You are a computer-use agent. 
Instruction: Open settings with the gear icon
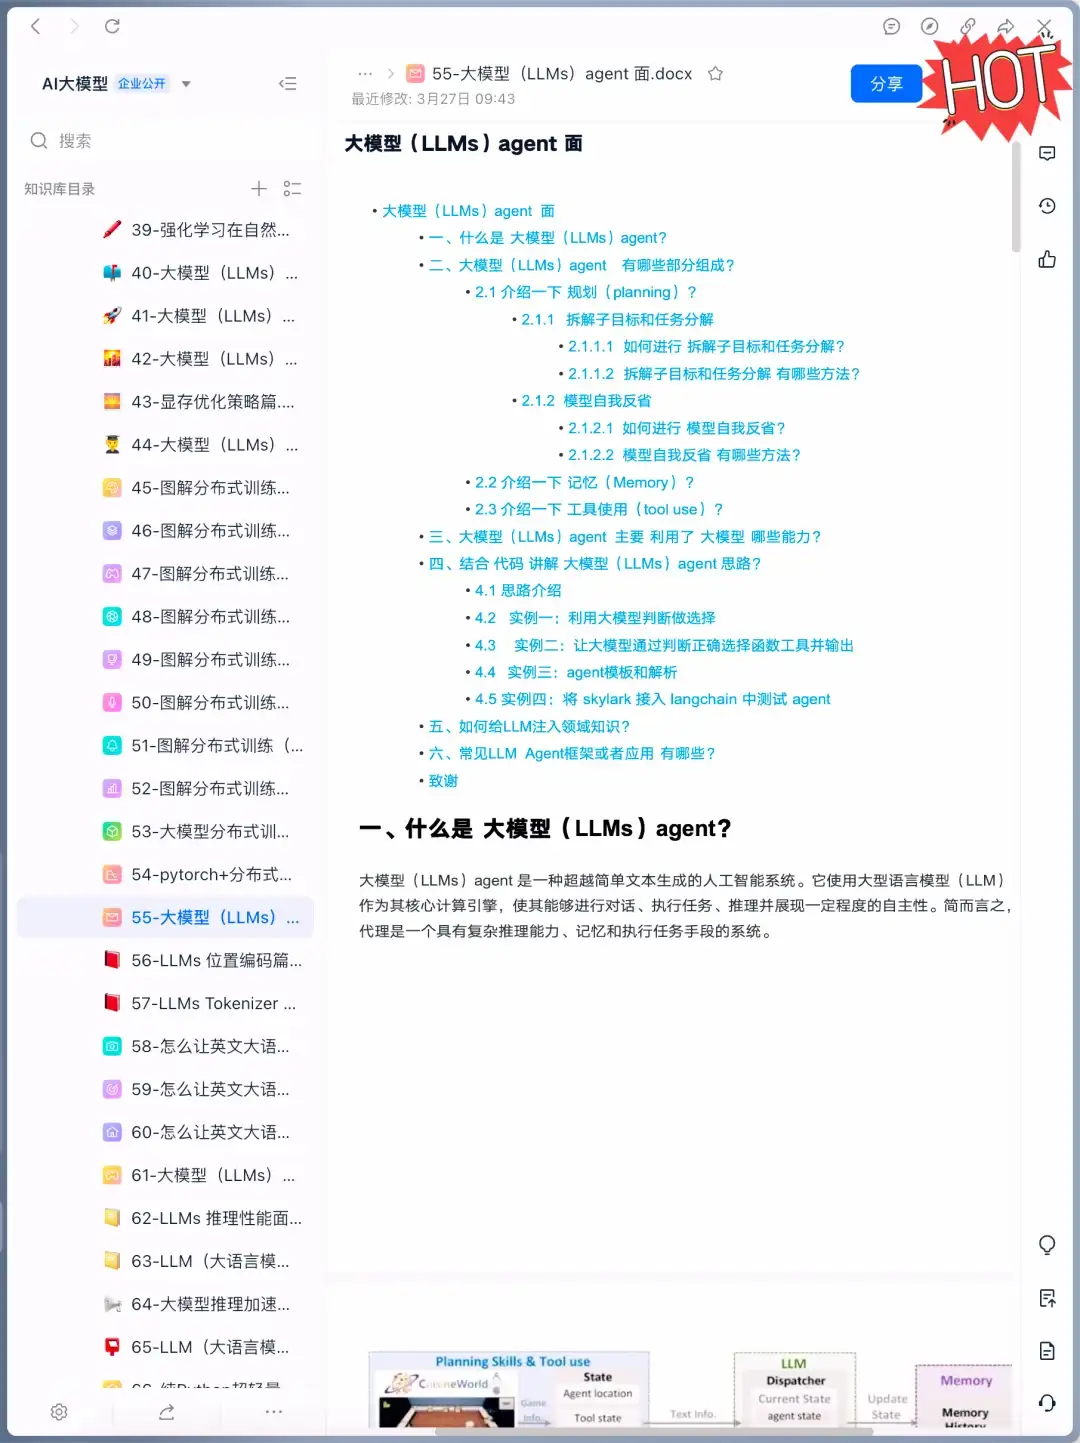pos(59,1412)
